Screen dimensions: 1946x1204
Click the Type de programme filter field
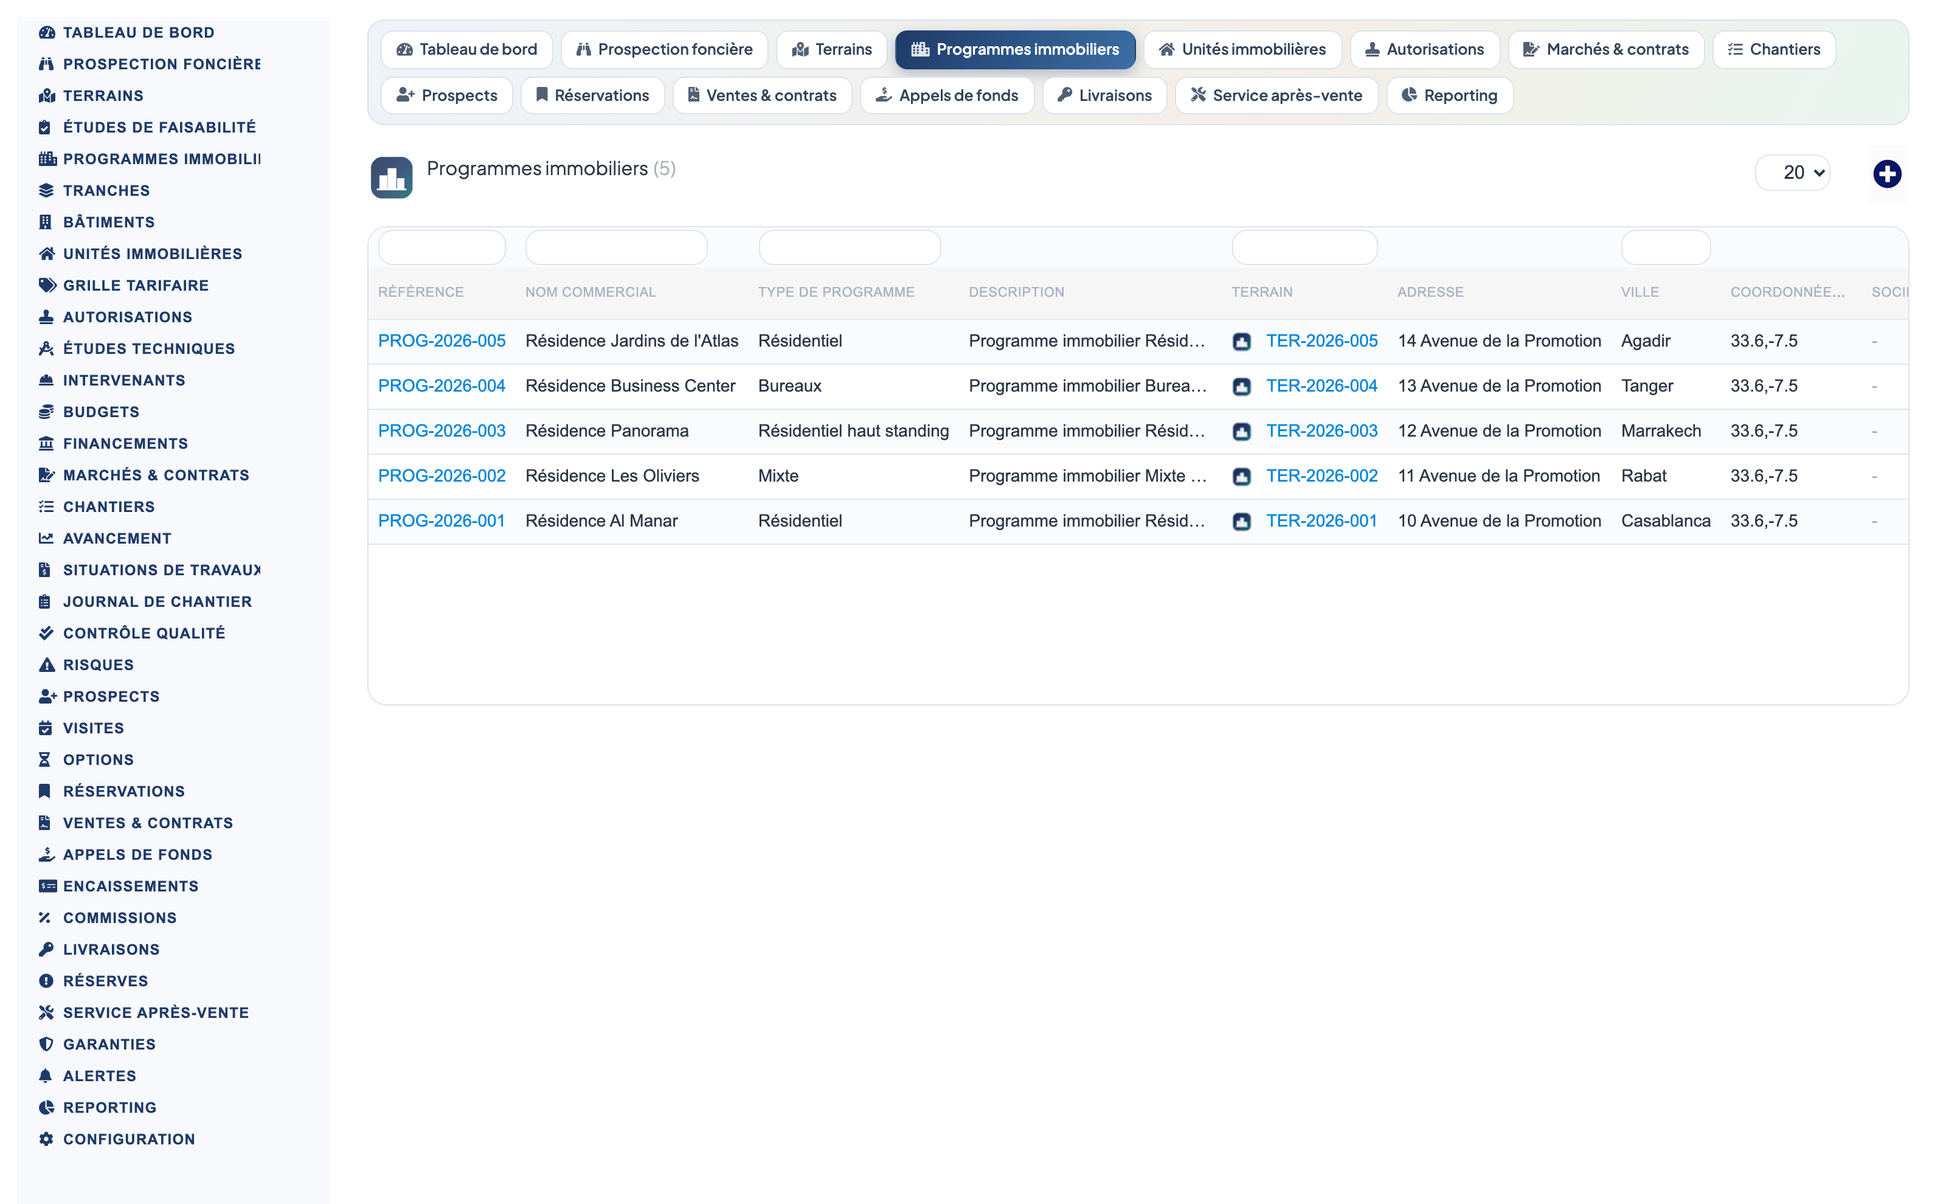850,247
